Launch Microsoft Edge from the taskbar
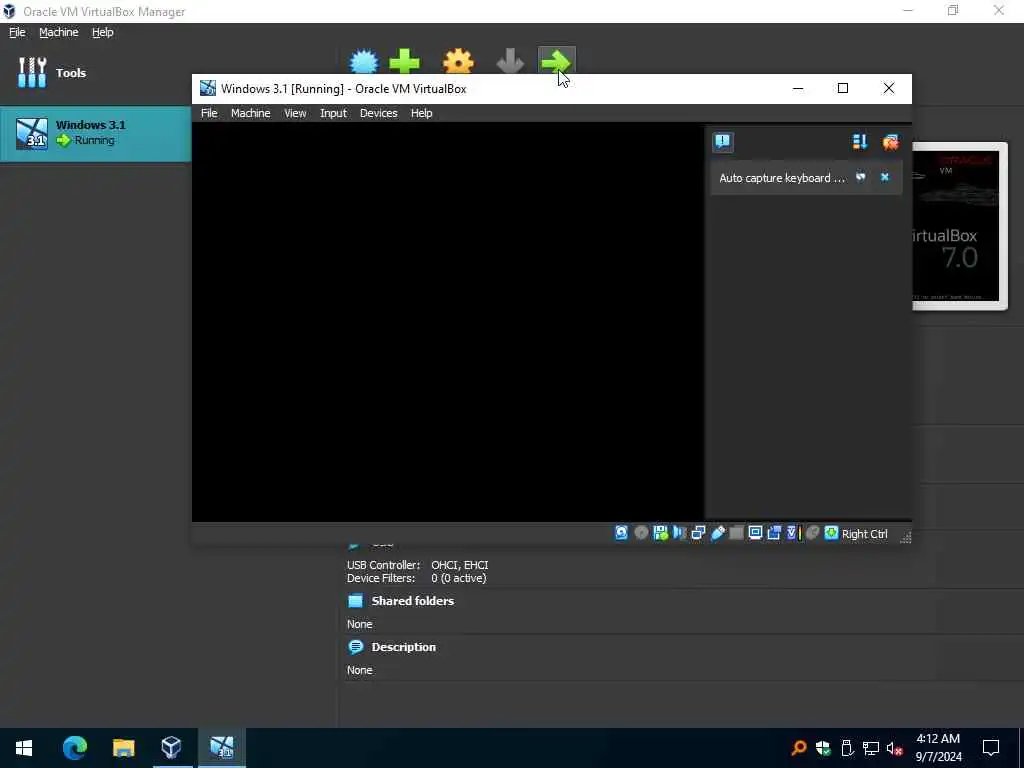This screenshot has height=768, width=1024. coord(74,748)
